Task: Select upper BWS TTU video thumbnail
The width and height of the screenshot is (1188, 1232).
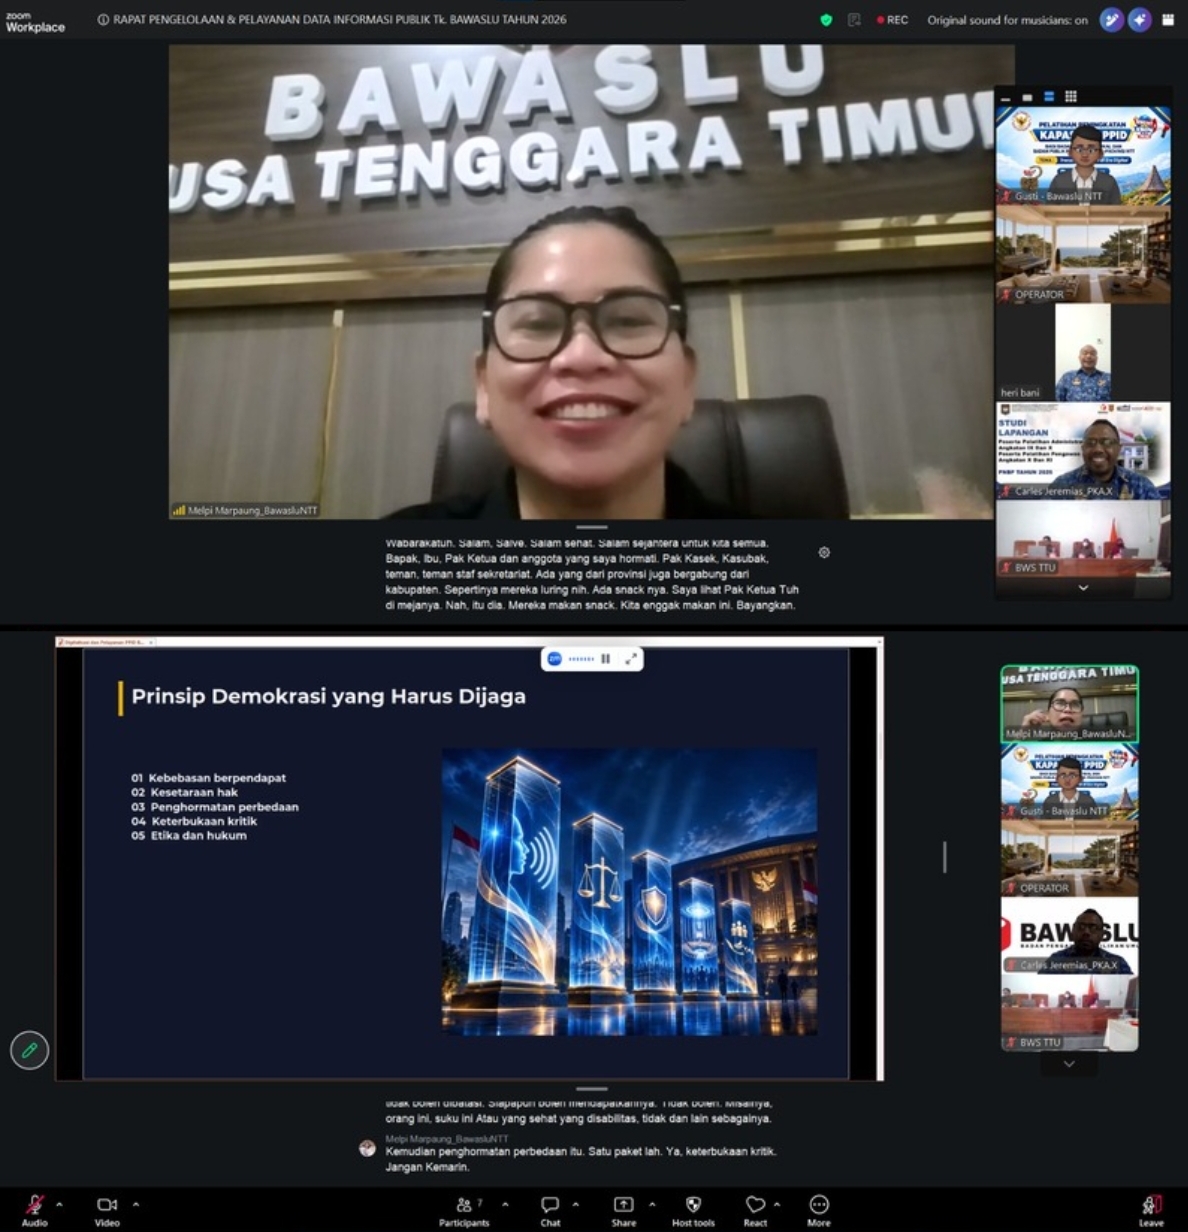Action: tap(1083, 538)
